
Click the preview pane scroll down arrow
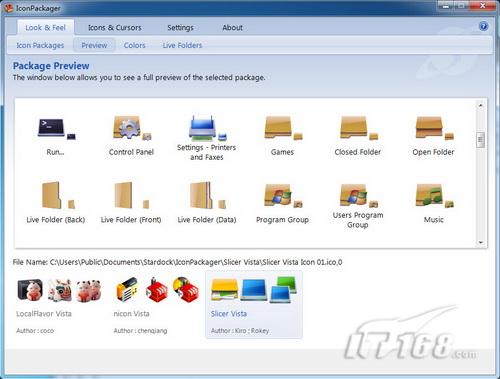[480, 243]
